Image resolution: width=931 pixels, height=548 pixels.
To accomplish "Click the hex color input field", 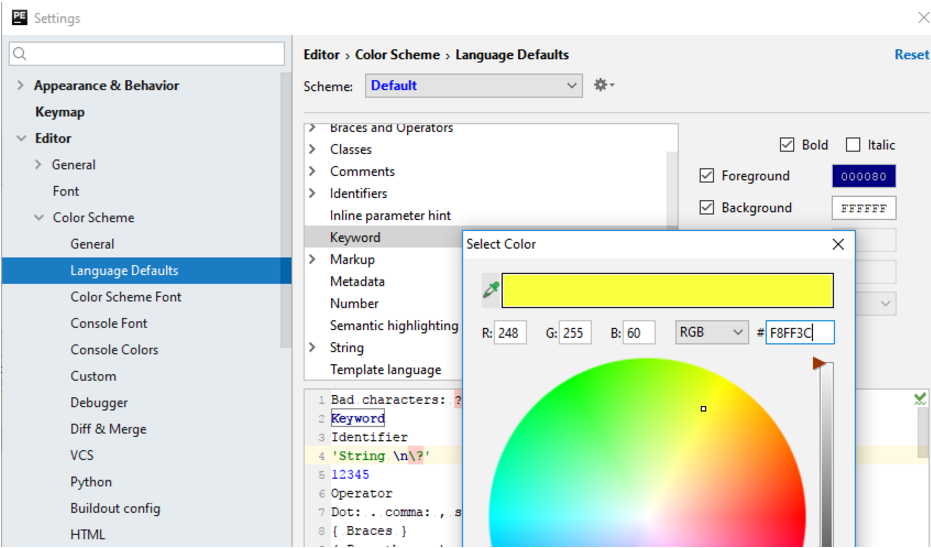I will point(799,333).
